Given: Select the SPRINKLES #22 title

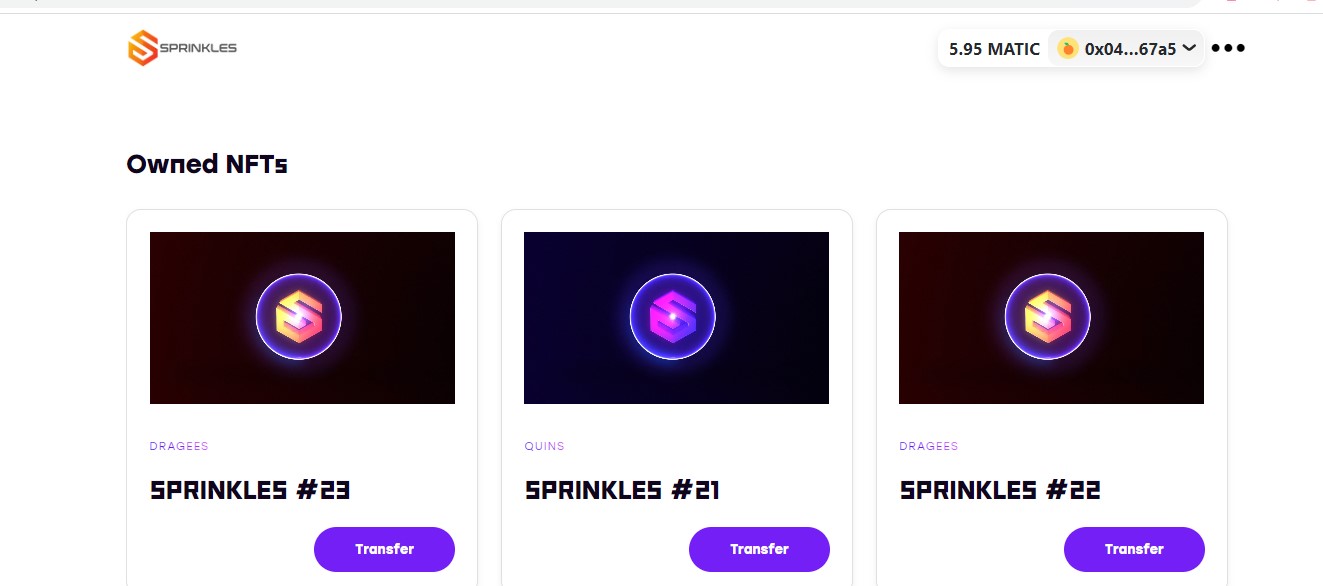Looking at the screenshot, I should (x=1000, y=490).
